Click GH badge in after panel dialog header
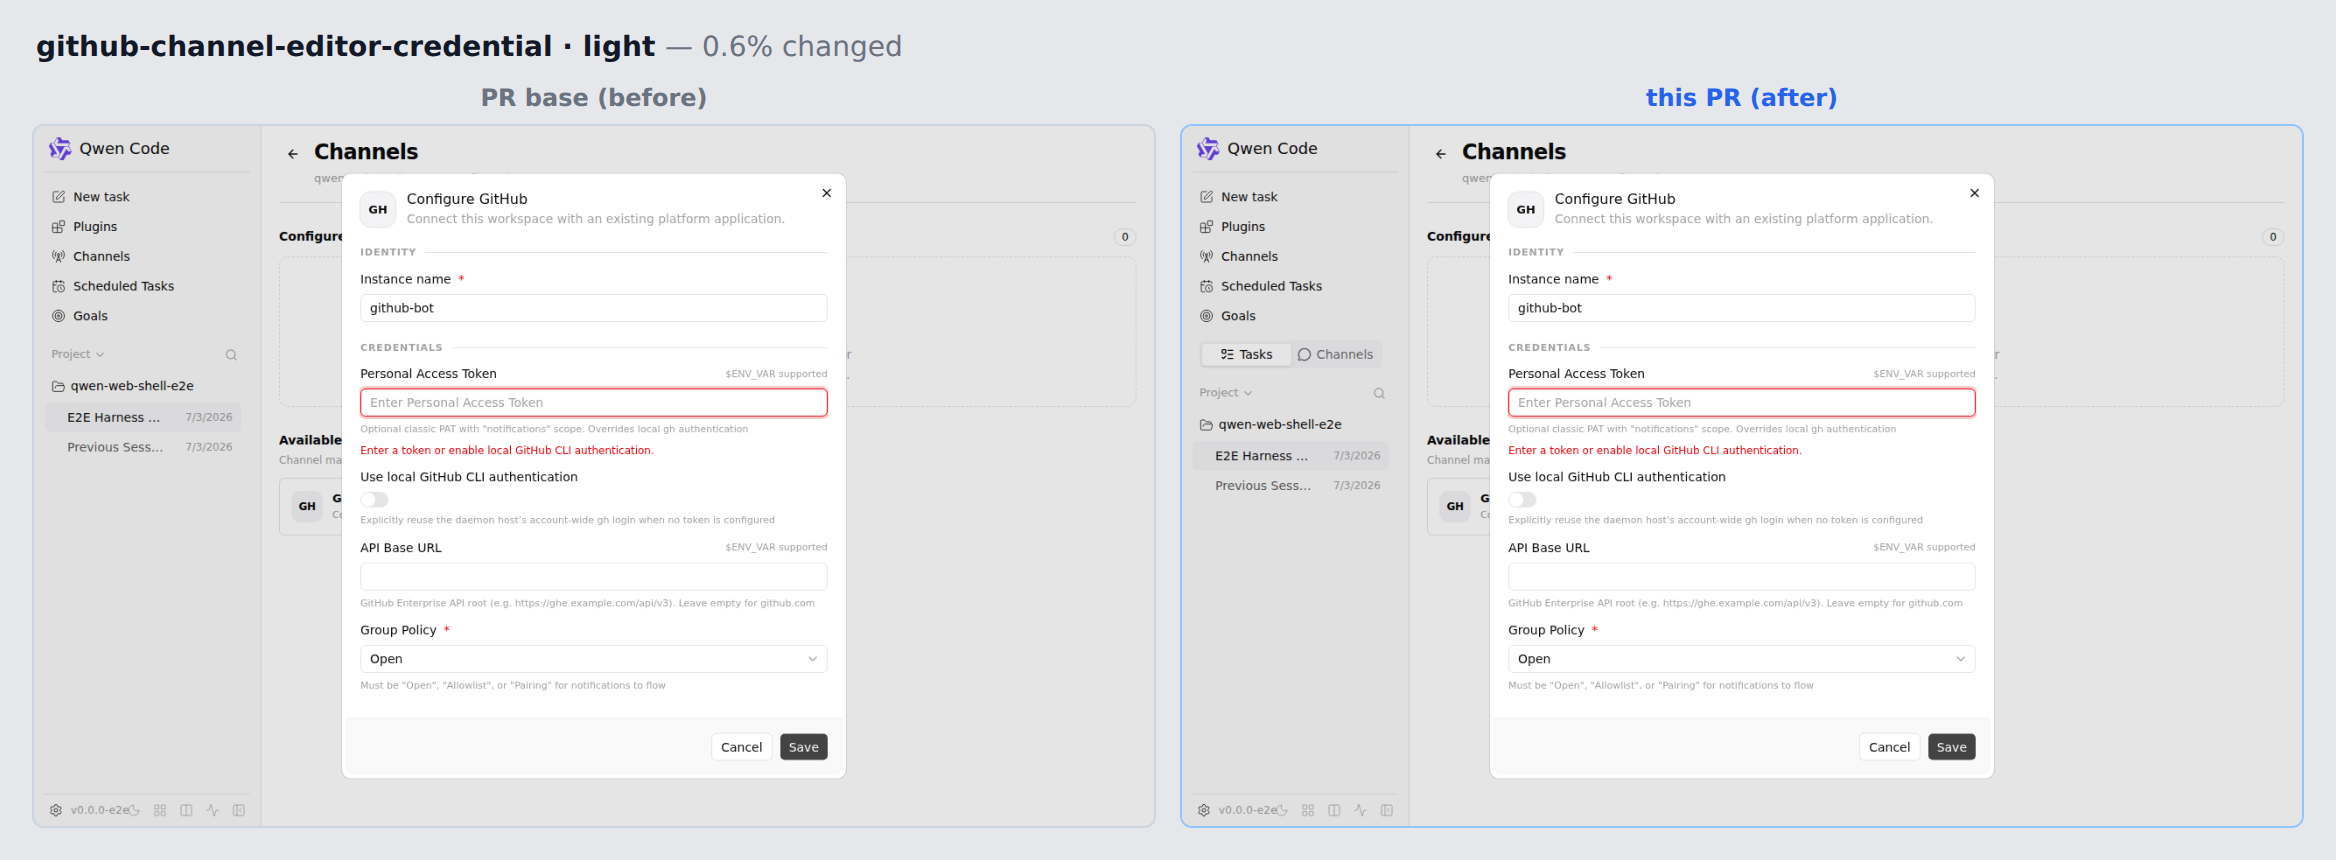 click(1526, 209)
